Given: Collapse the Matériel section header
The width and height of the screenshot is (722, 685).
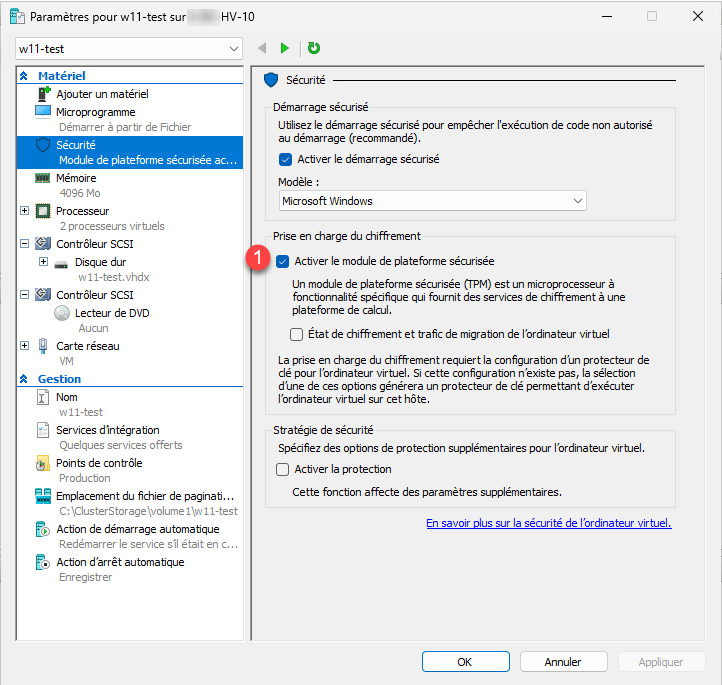Looking at the screenshot, I should coord(24,76).
